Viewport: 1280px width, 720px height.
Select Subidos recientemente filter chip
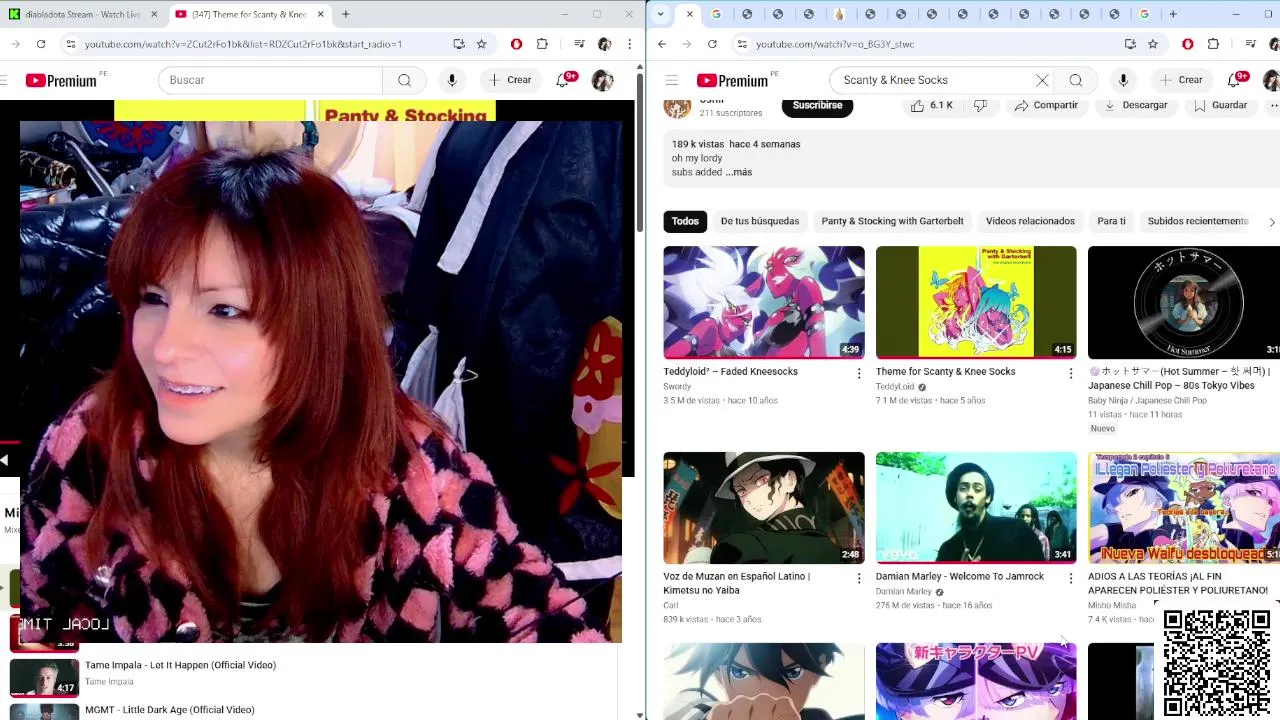[x=1198, y=221]
